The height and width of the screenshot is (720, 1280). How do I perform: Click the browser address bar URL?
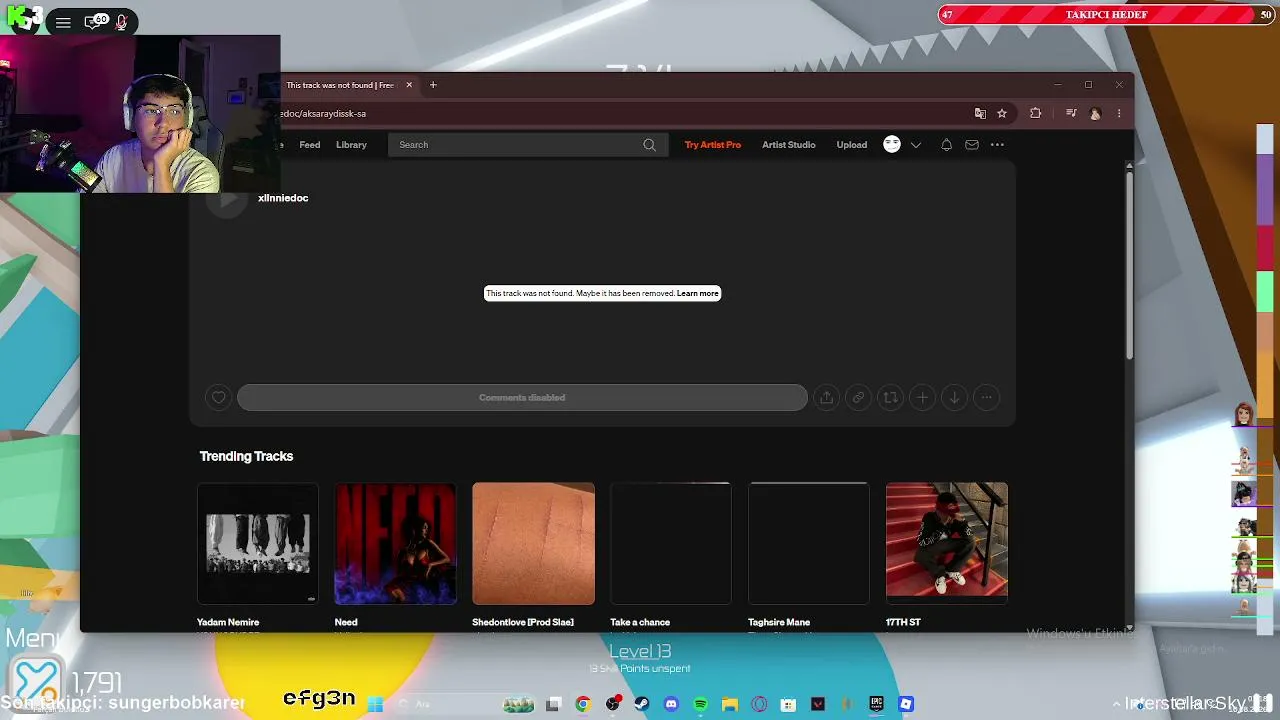click(x=322, y=114)
